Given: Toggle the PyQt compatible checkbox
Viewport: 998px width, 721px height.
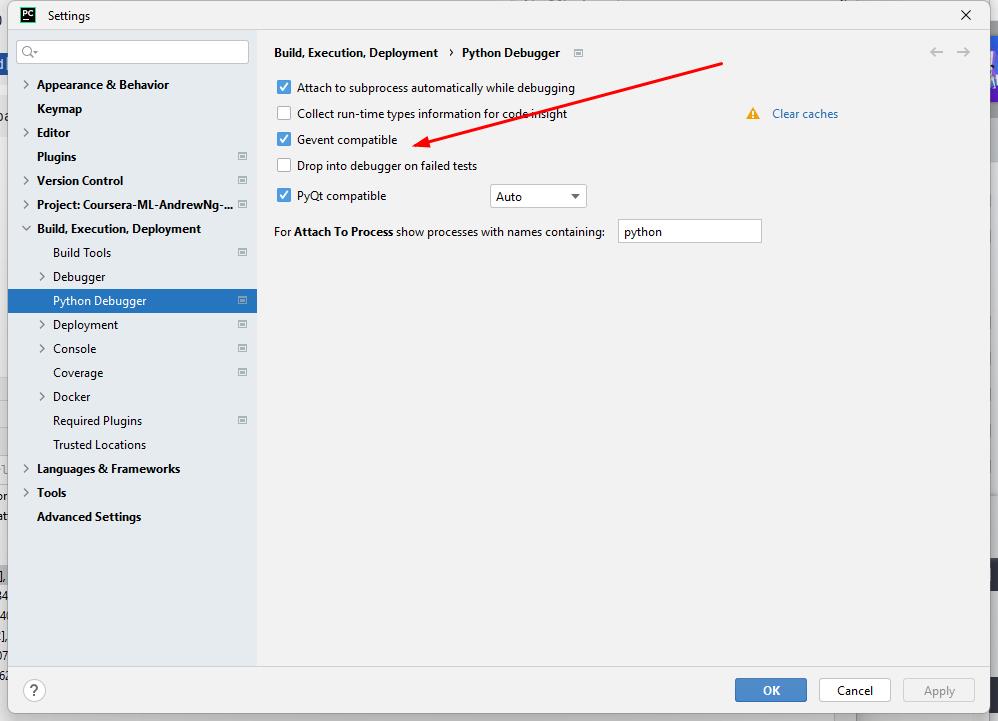Looking at the screenshot, I should click(x=284, y=195).
